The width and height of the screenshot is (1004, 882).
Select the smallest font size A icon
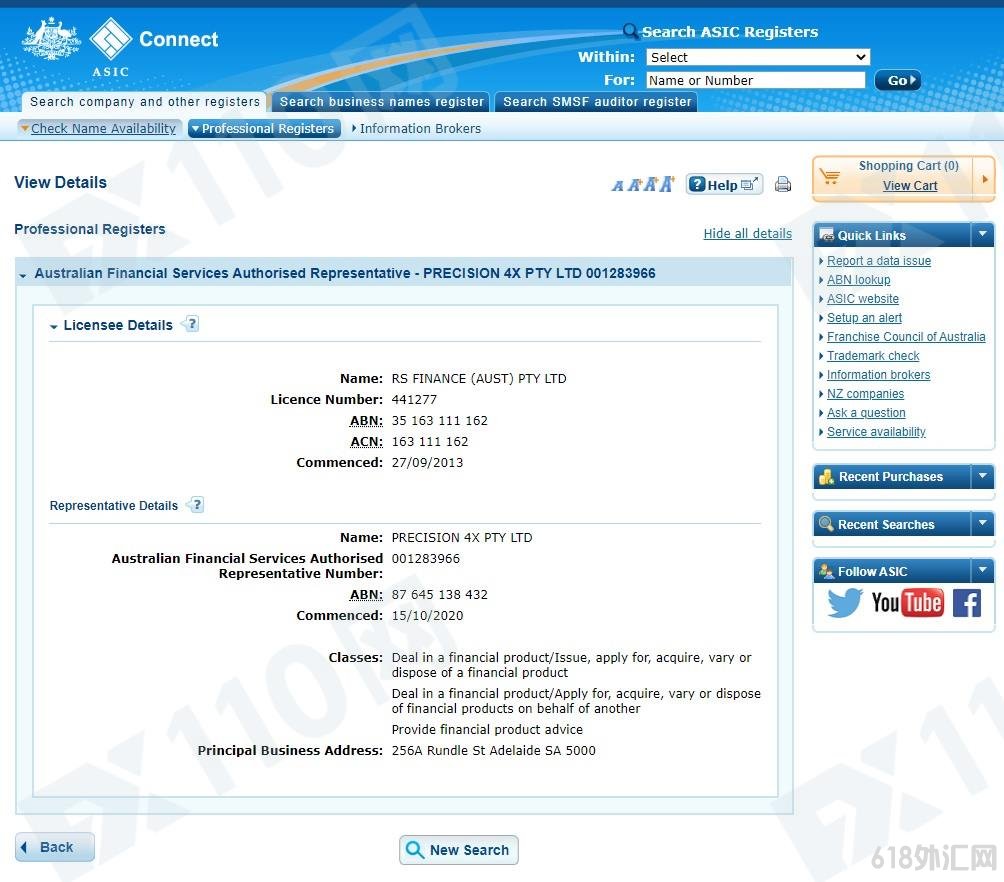point(617,186)
